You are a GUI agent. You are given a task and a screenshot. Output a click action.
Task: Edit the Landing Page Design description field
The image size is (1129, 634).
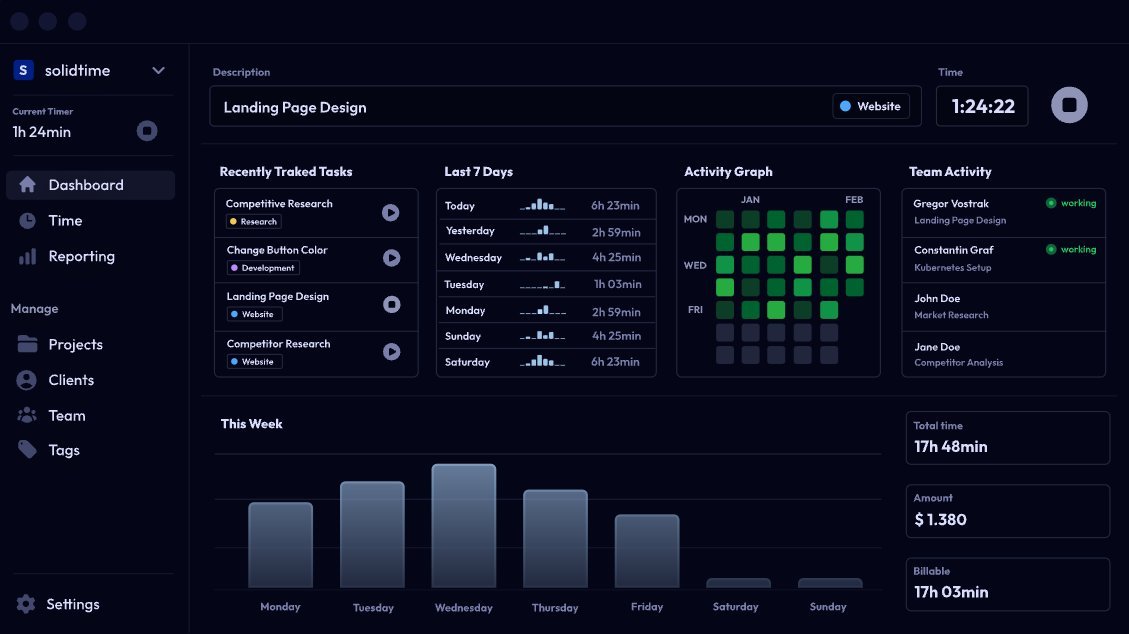click(x=500, y=107)
